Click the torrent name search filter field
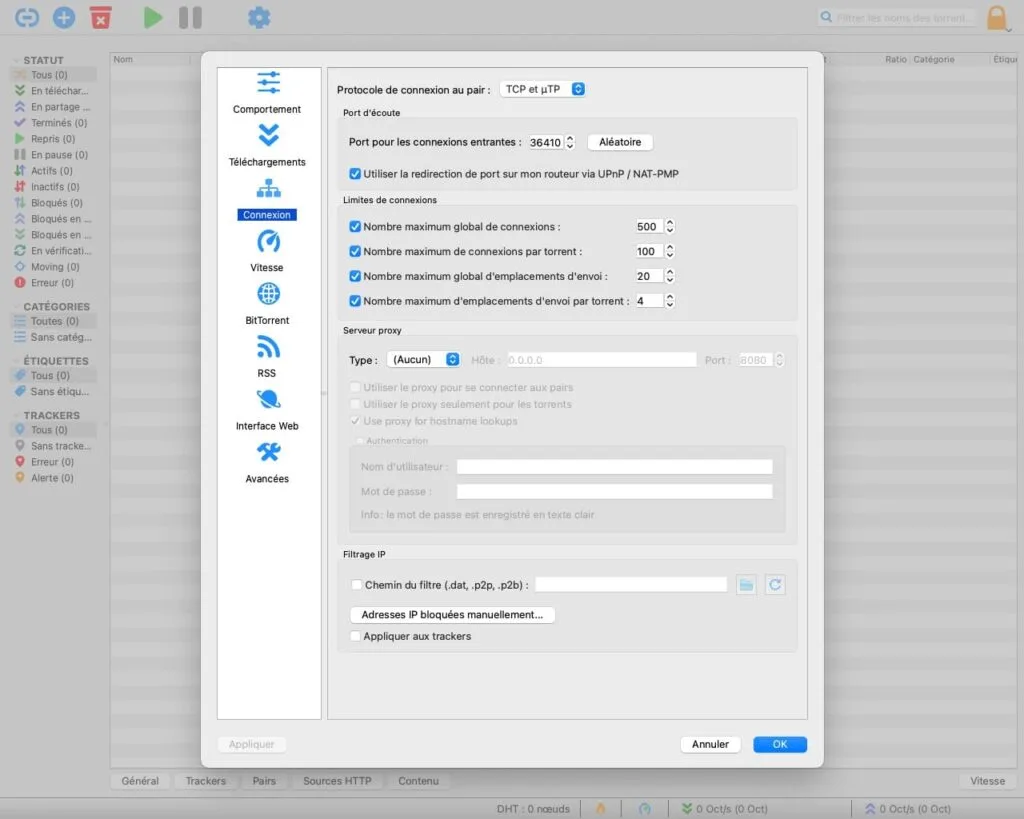 (899, 18)
